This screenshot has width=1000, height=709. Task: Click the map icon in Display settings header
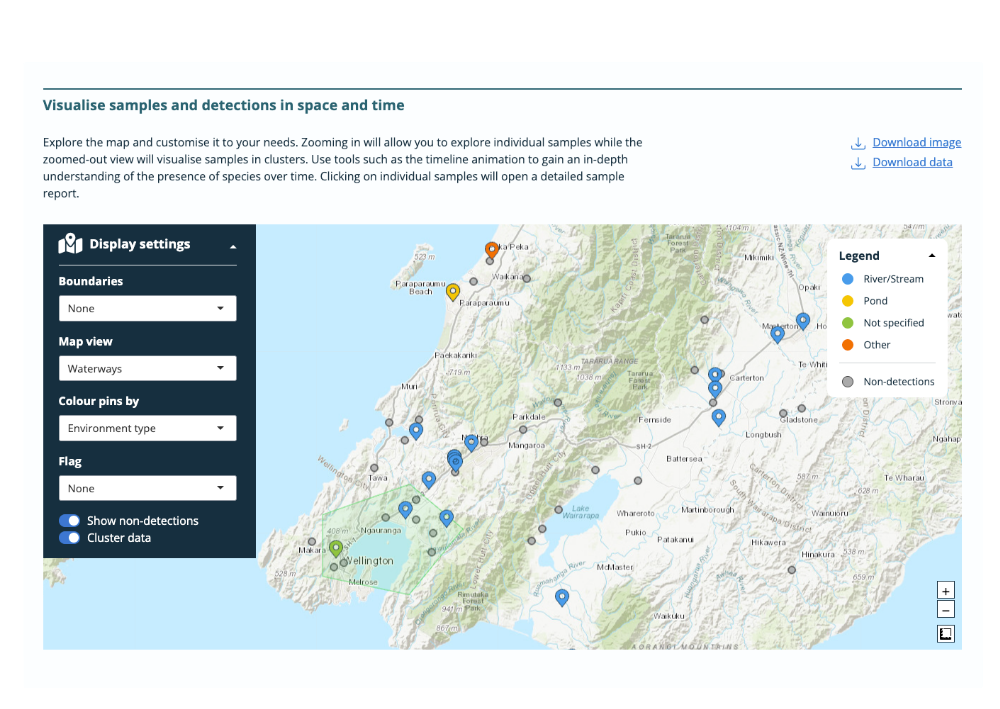pos(70,244)
